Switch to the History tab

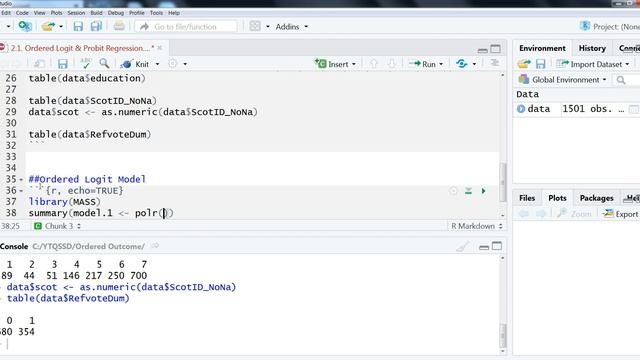point(592,48)
